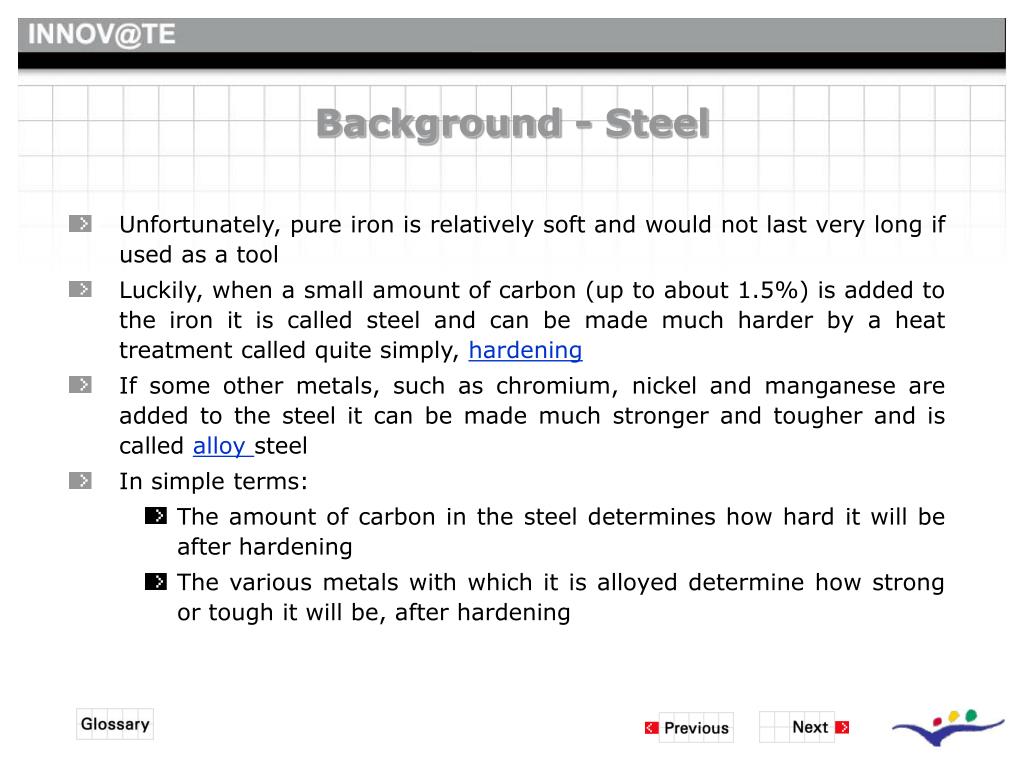
Task: Click the text 'after hardening' under the carbon sub-bullet
Action: (x=264, y=547)
